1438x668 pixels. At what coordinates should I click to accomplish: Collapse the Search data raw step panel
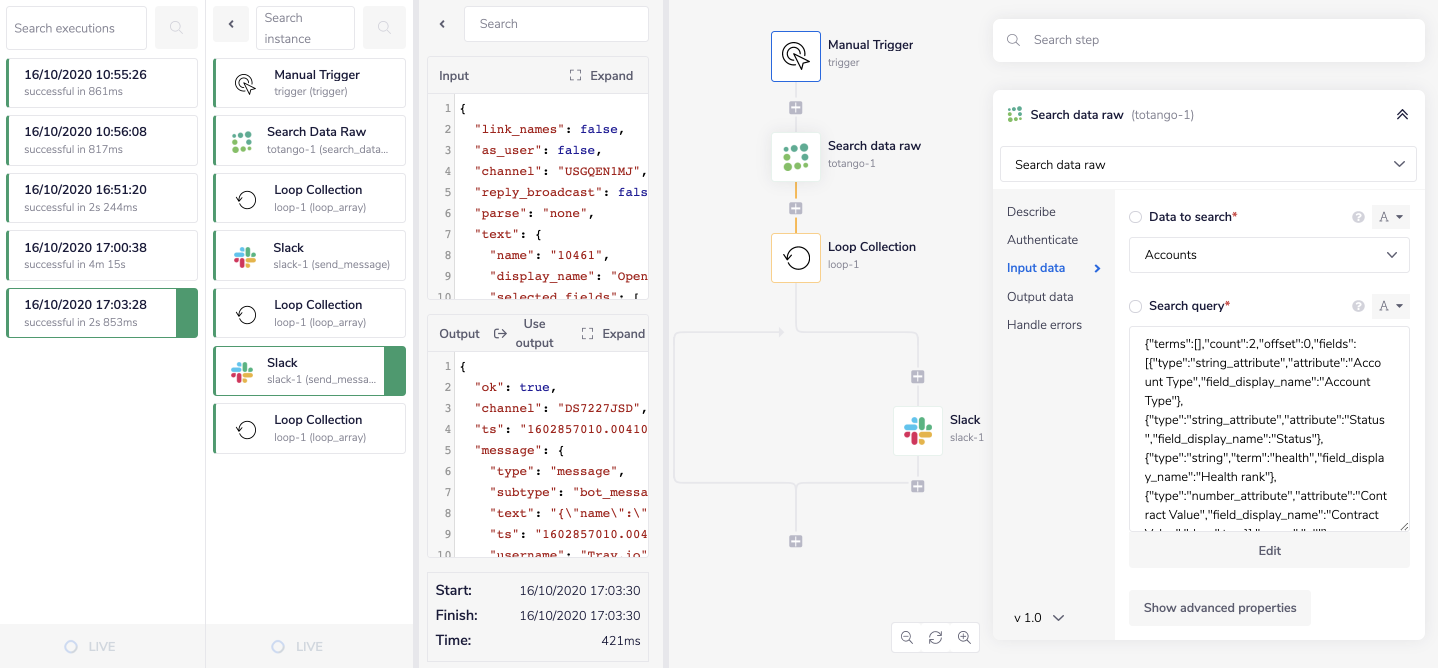click(x=1402, y=115)
